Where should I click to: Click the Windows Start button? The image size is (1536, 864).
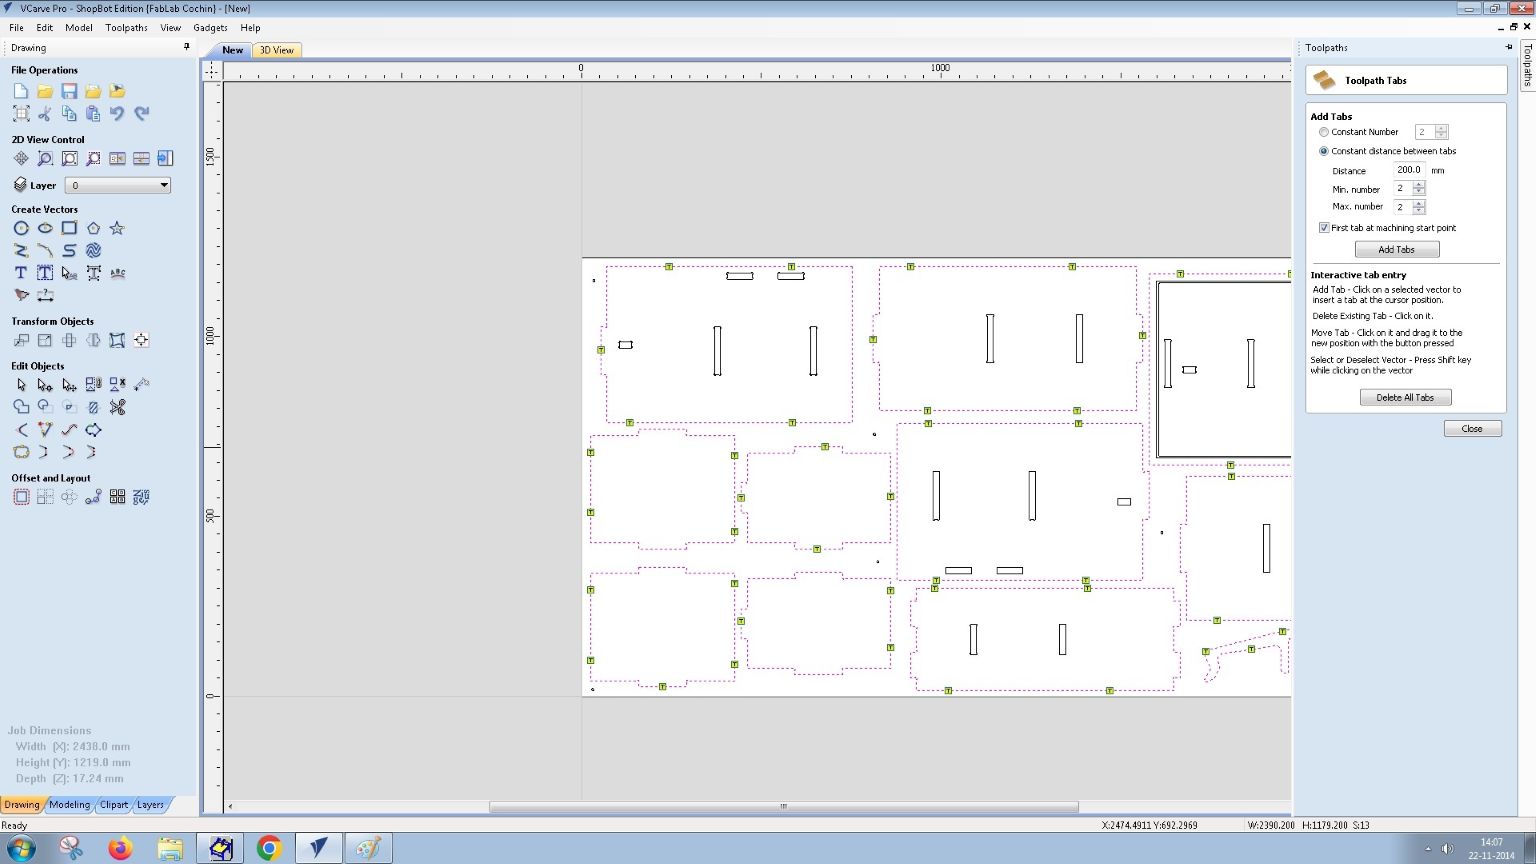(x=20, y=849)
